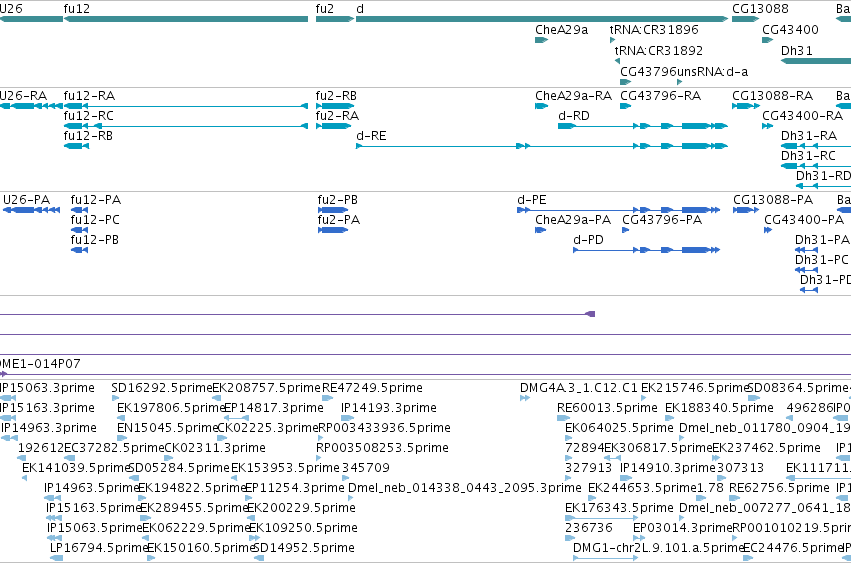Viewport: 851px width, 563px height.
Task: Click the DMG4A3_1.C12.C1 label
Action: pos(579,388)
